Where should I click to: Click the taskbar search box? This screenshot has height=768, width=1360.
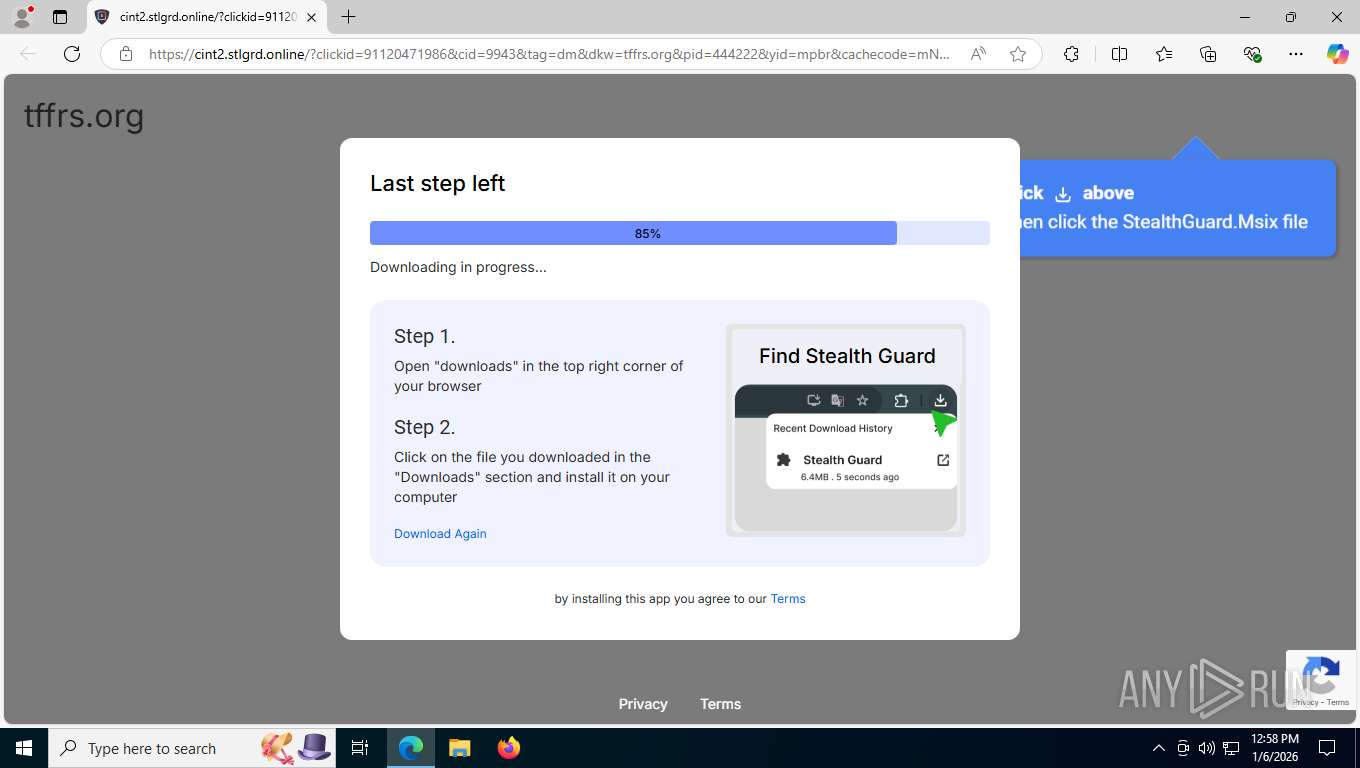tap(192, 748)
